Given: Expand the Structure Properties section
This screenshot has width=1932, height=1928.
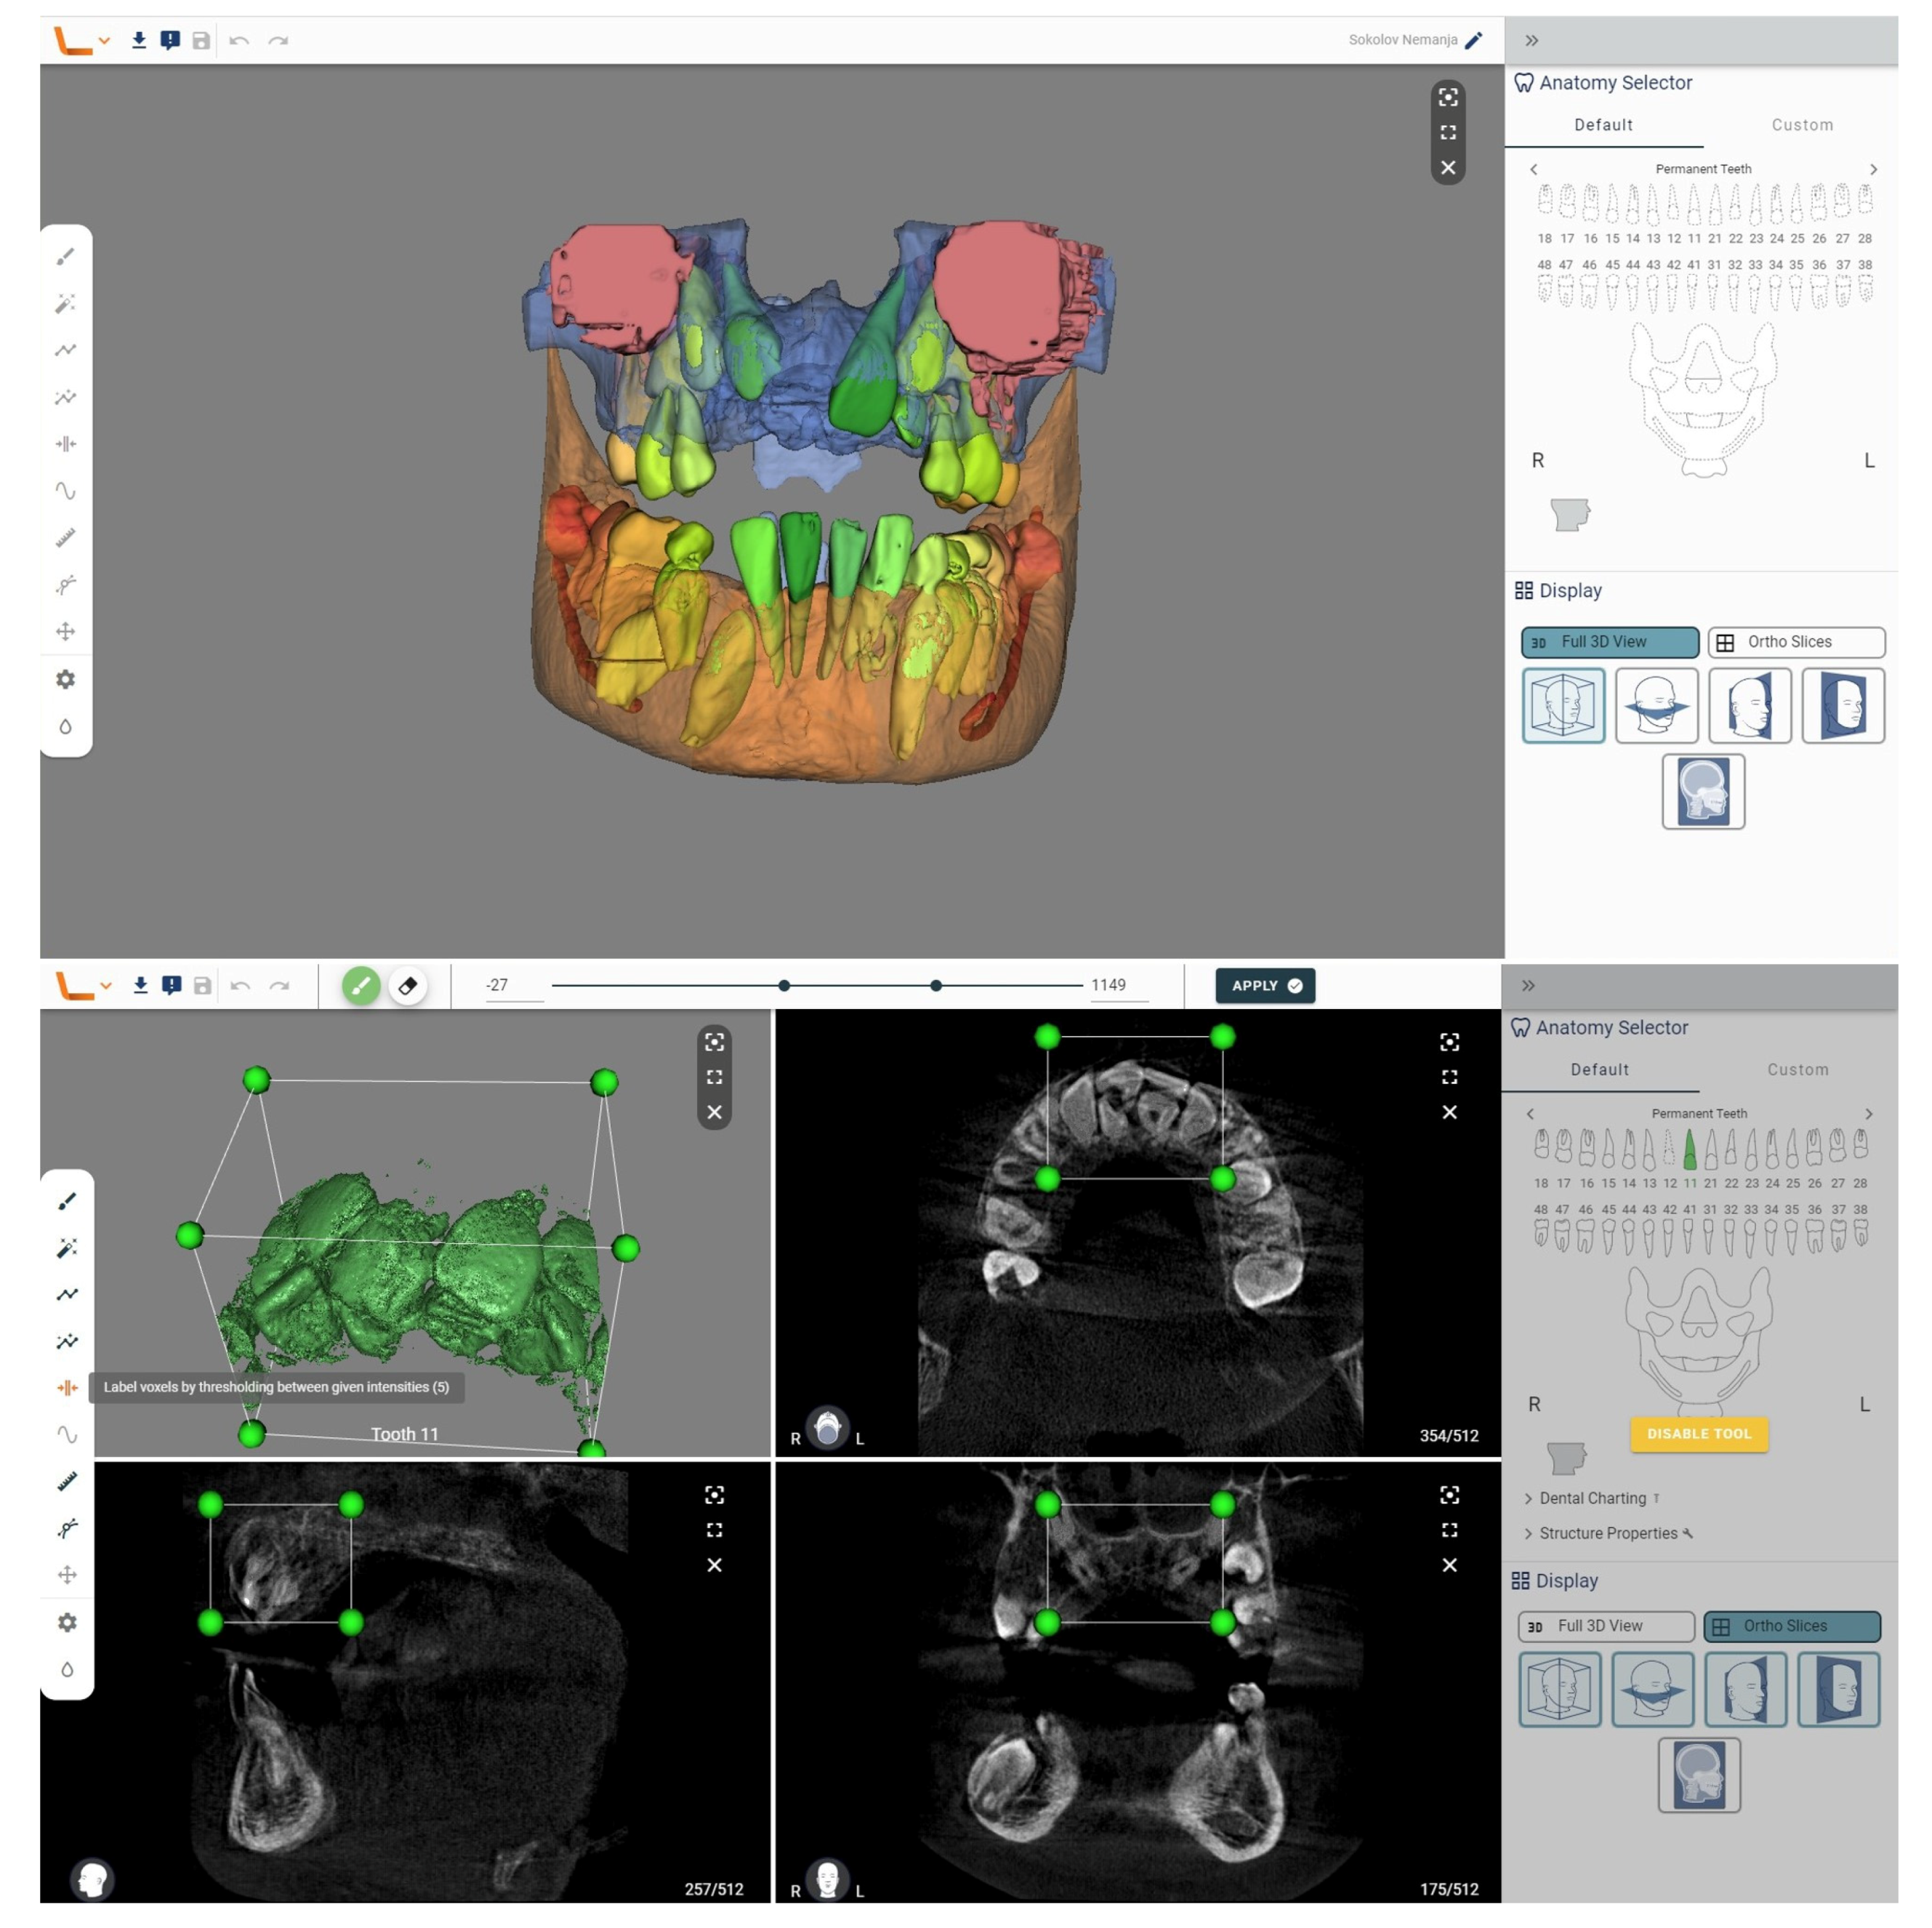Looking at the screenshot, I should point(1608,1533).
